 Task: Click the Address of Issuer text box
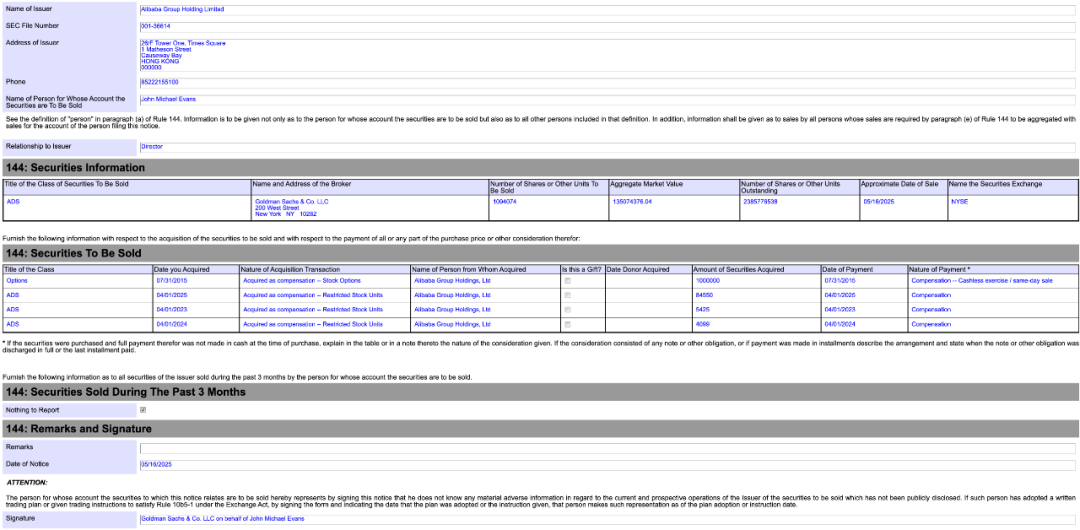pos(607,55)
